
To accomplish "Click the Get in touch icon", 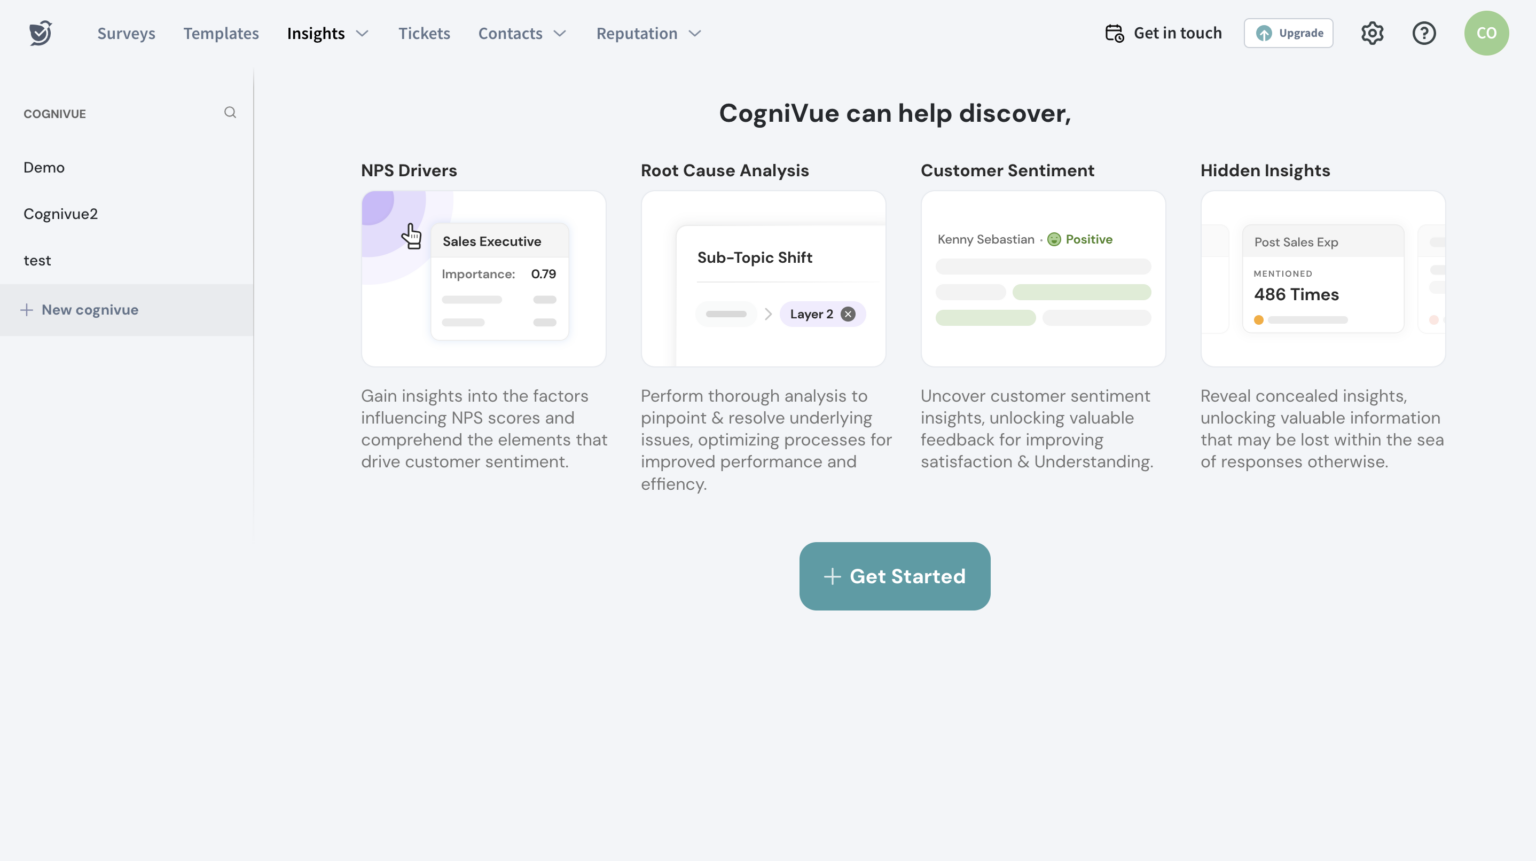I will [x=1113, y=33].
